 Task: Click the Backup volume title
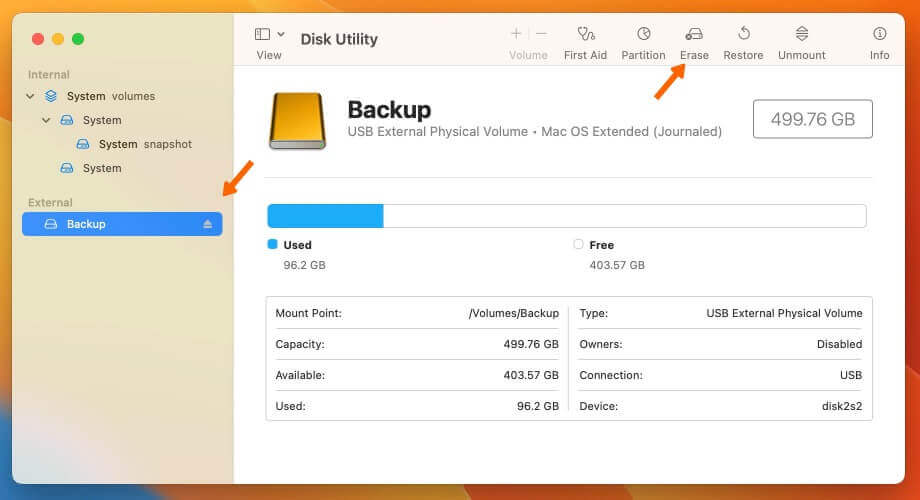[x=389, y=110]
